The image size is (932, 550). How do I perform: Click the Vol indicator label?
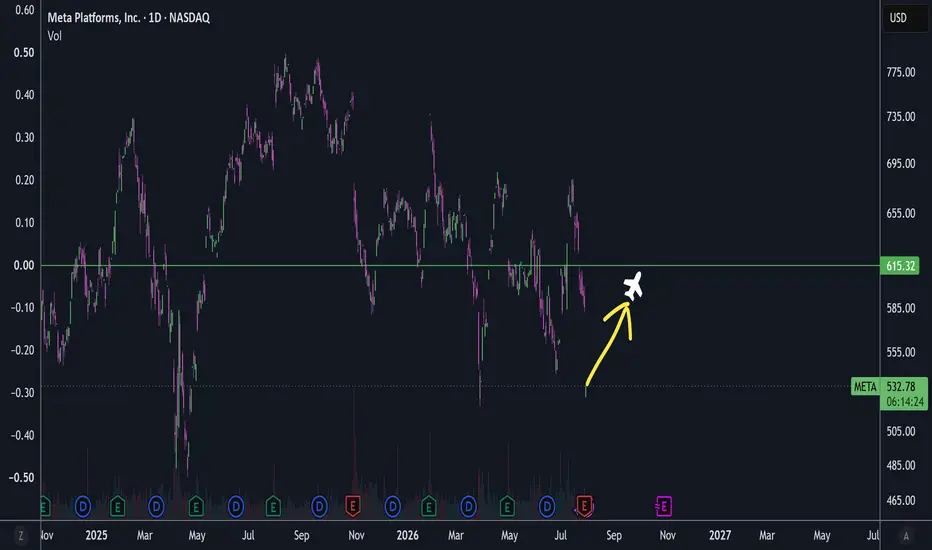[x=54, y=36]
